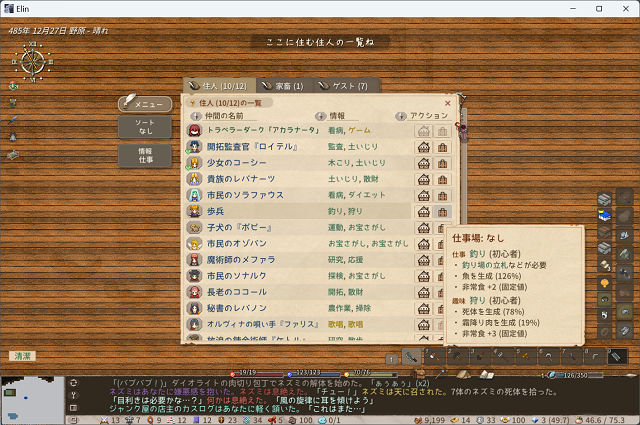Click the open book icon in bottom bar

[x=487, y=374]
